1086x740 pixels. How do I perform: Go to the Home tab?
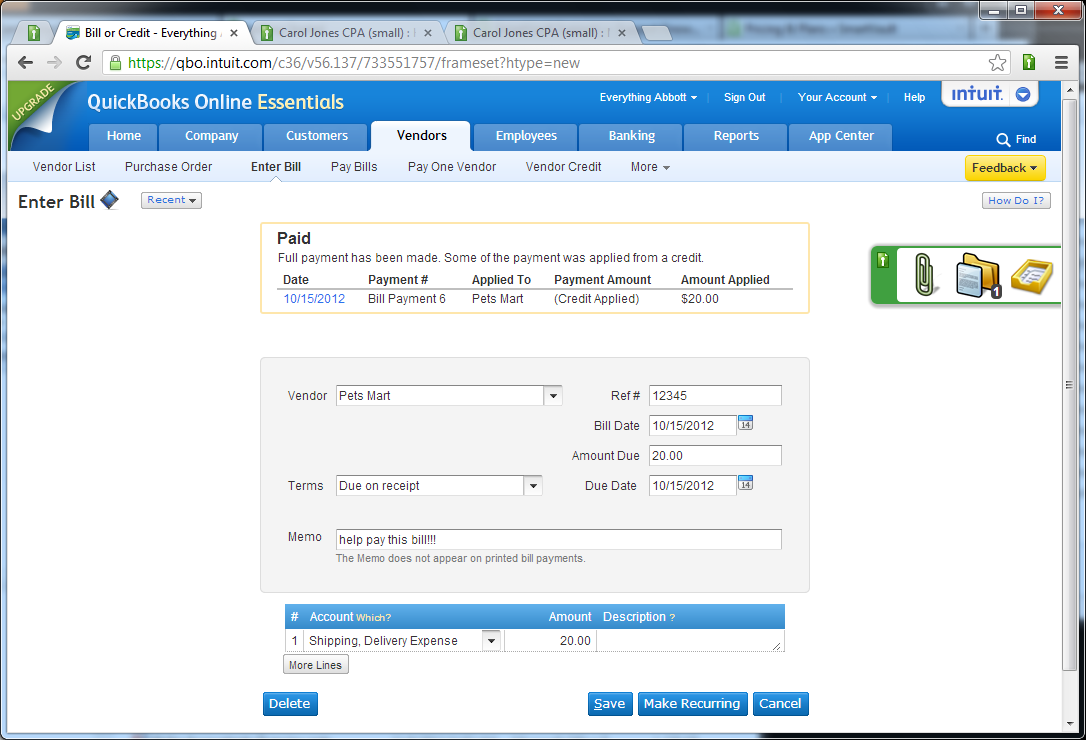[124, 136]
